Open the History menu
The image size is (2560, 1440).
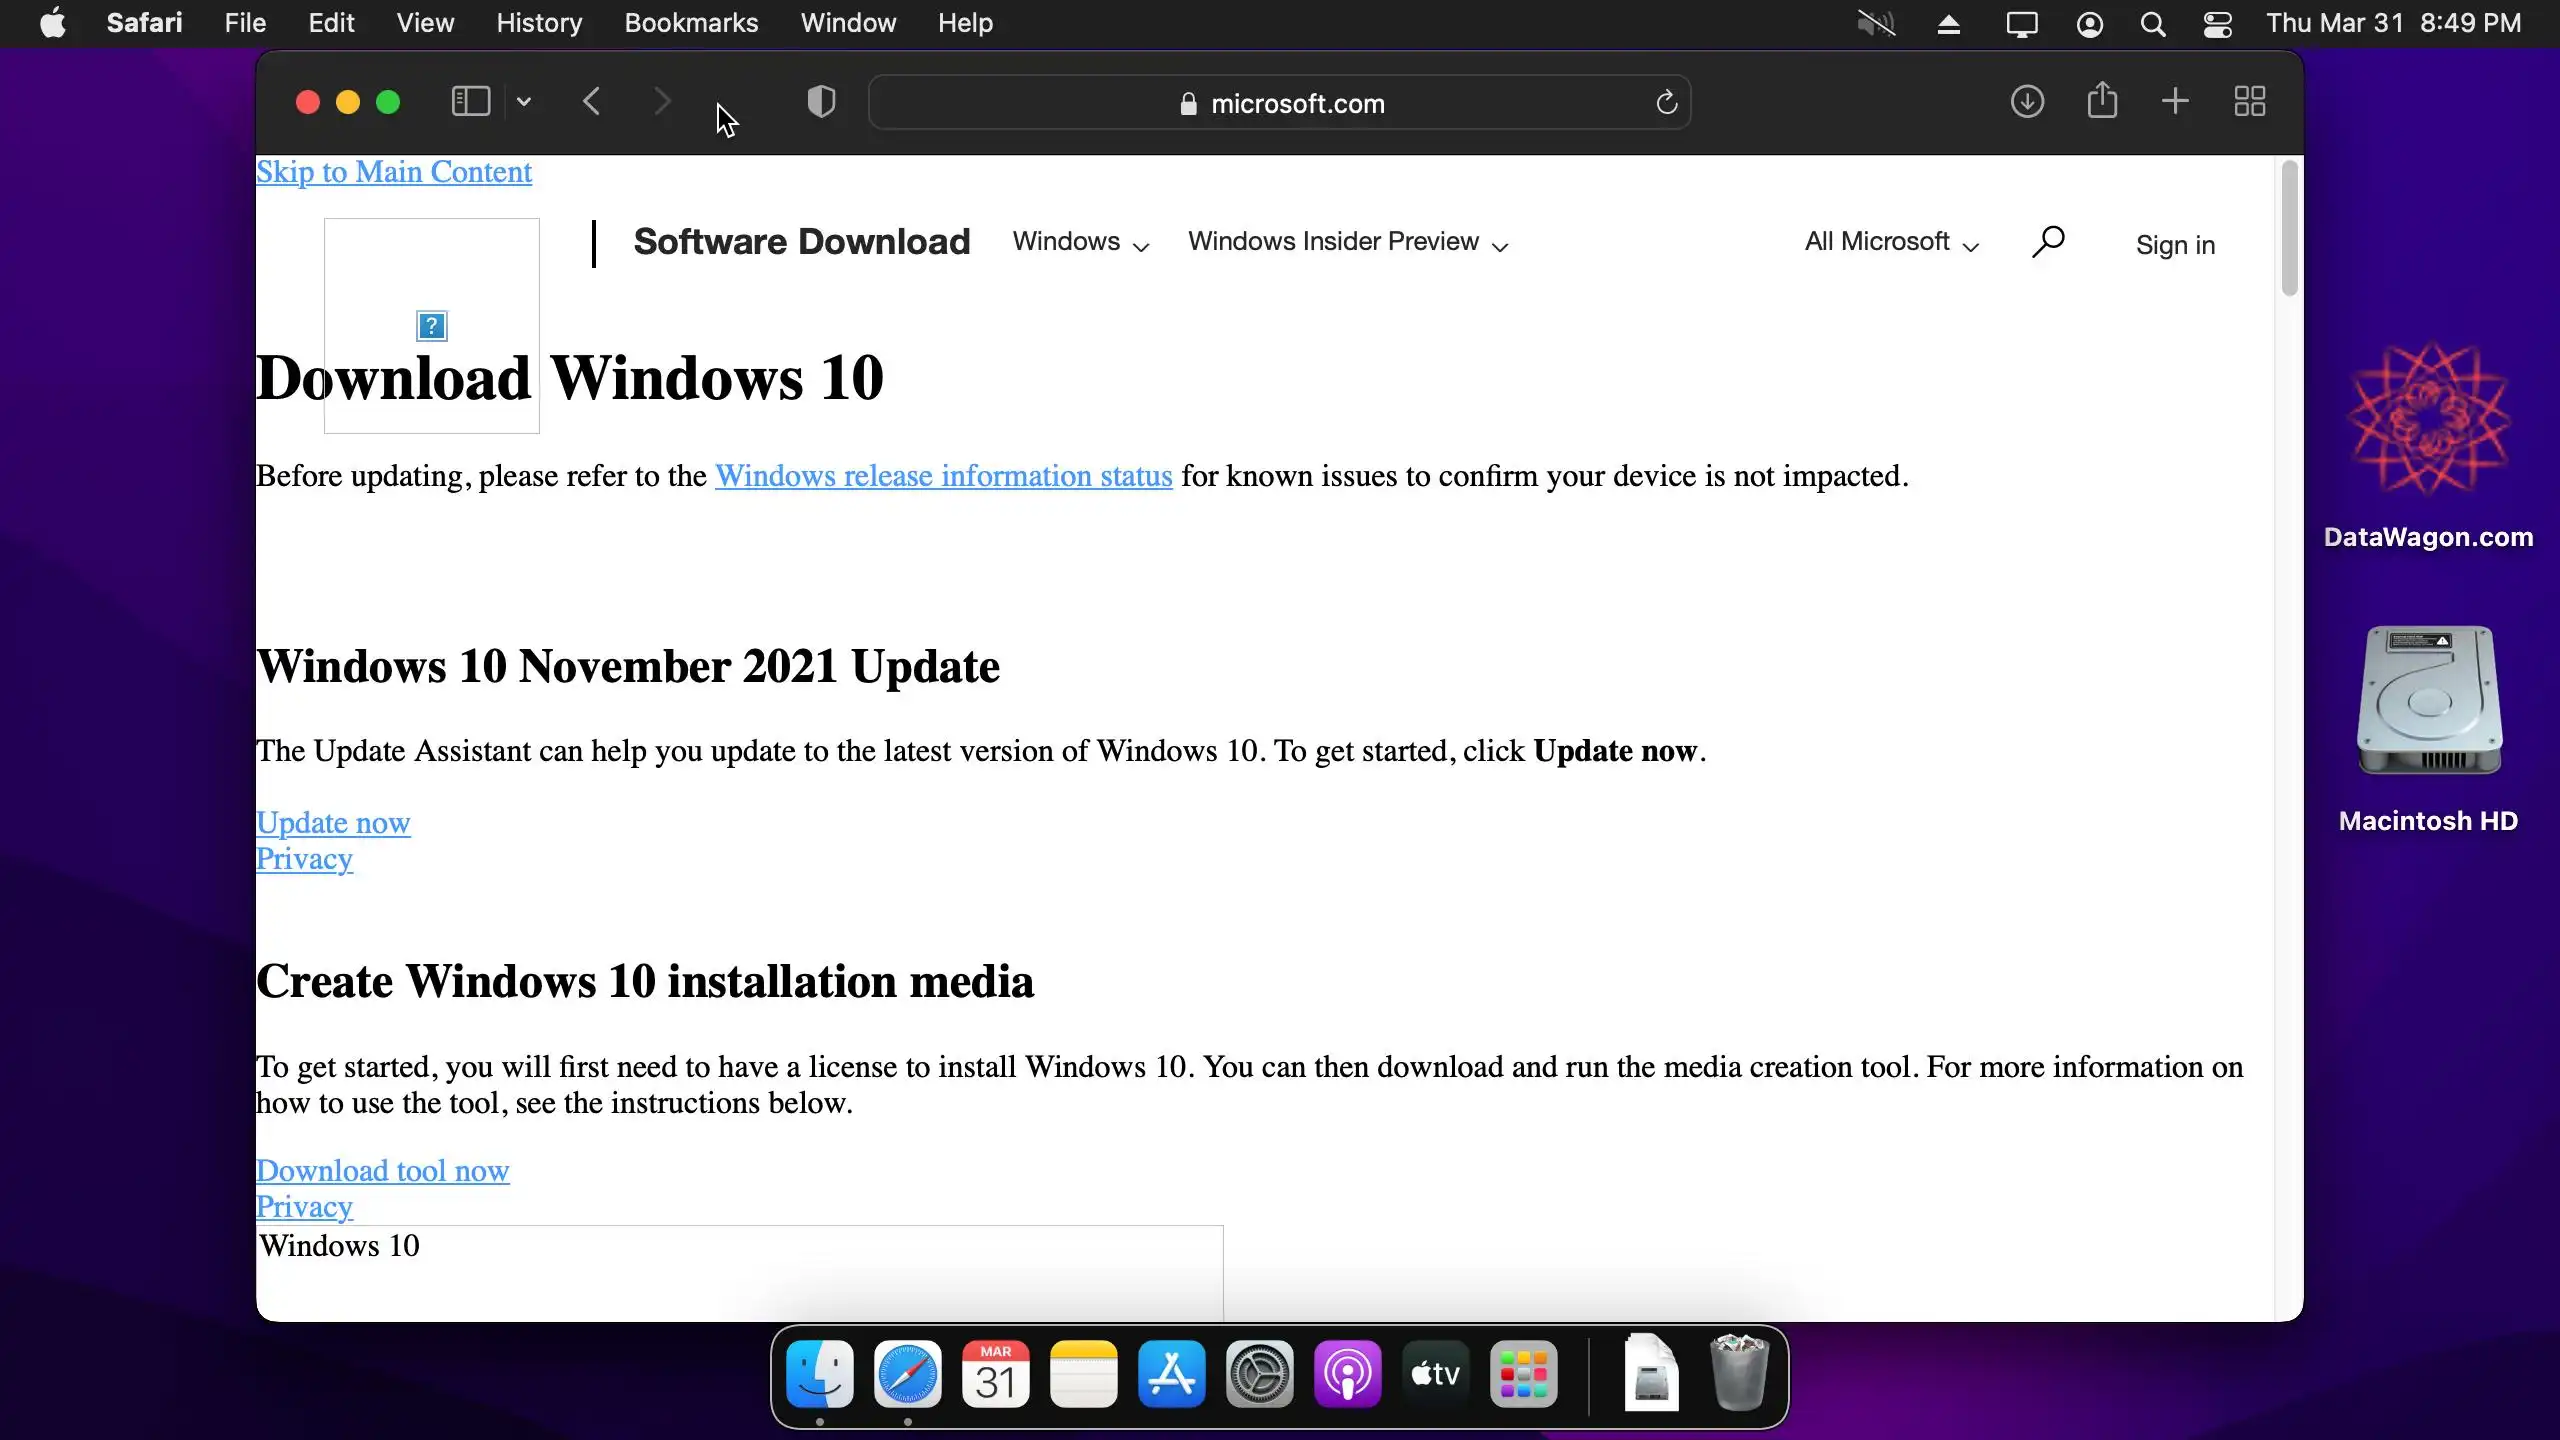539,23
